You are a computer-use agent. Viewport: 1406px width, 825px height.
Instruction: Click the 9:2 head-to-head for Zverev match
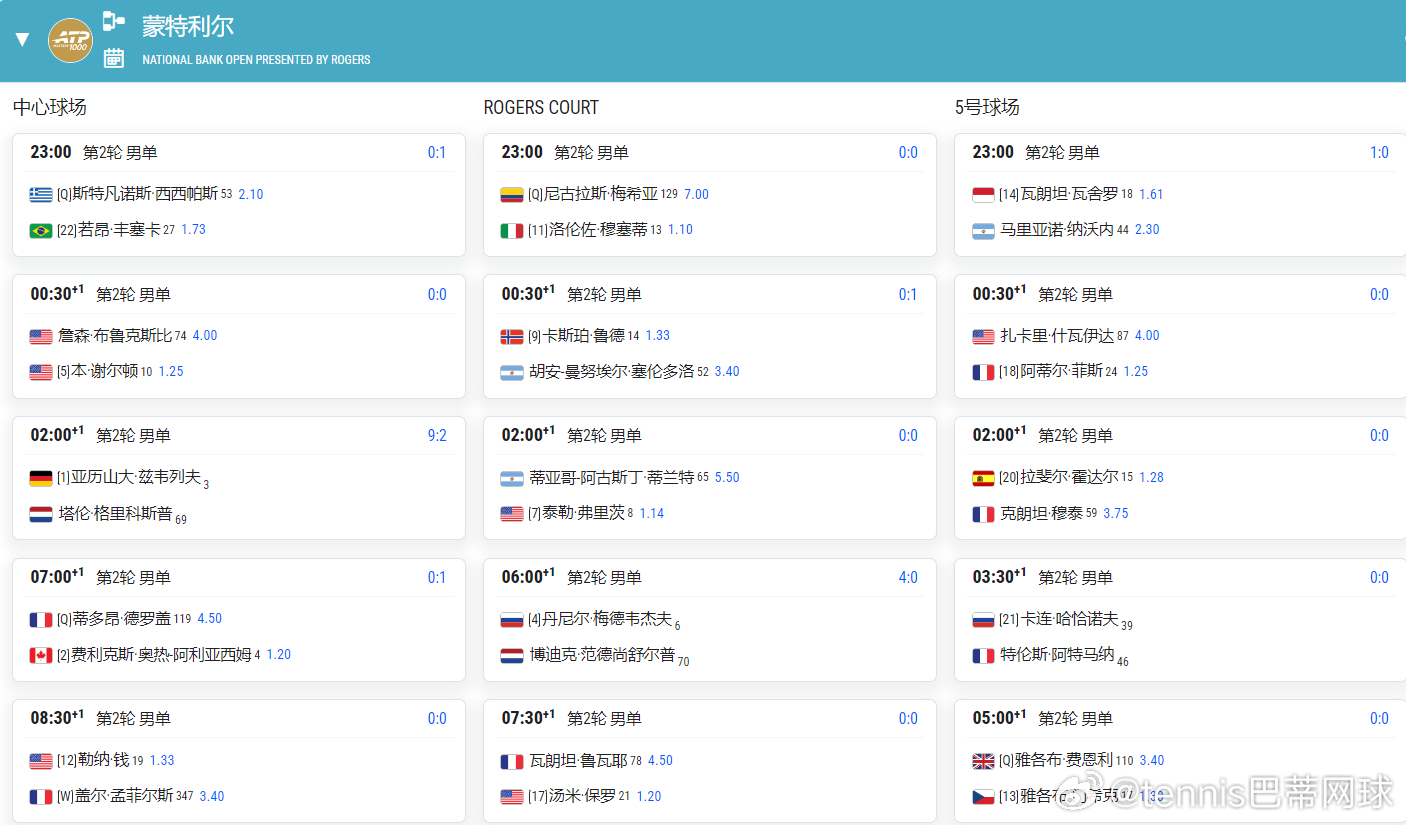[x=437, y=436]
